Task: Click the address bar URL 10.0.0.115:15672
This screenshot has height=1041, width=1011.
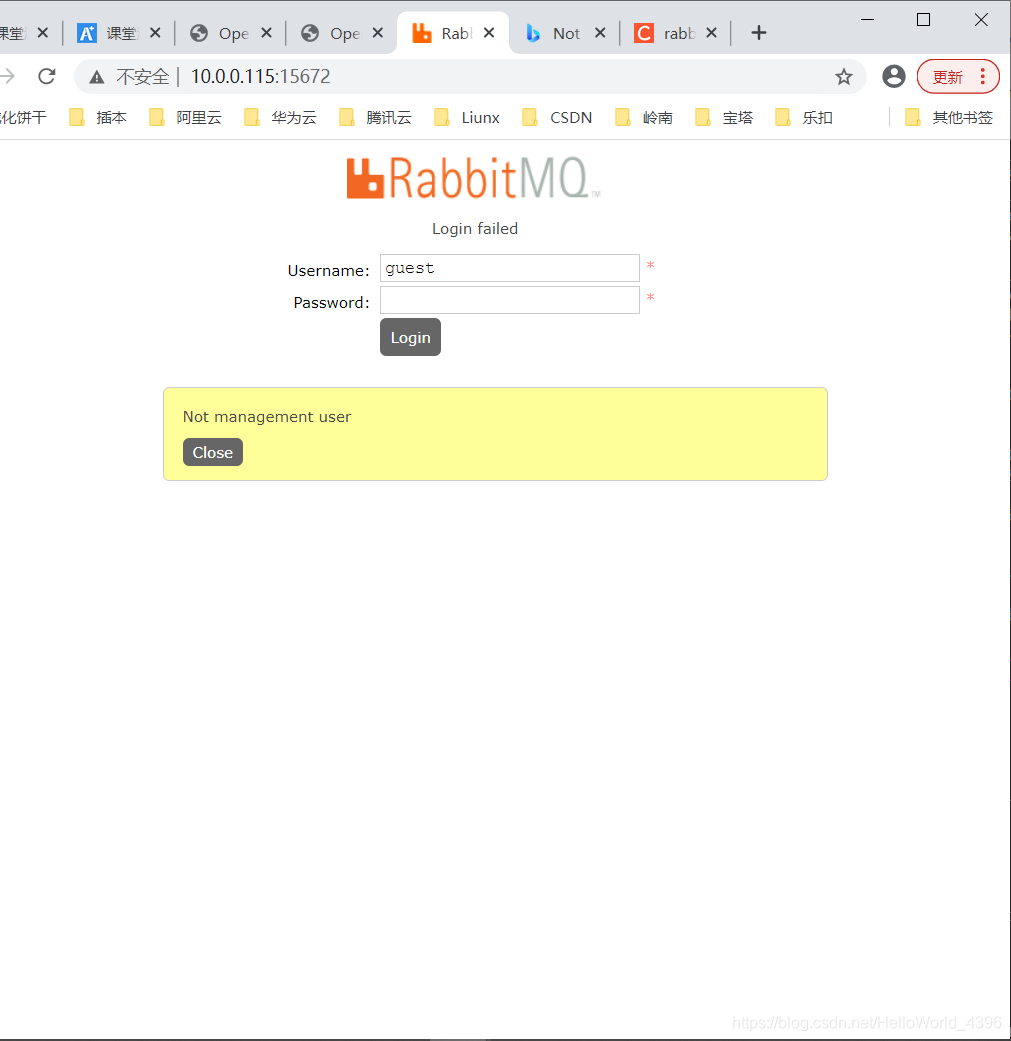Action: pos(260,76)
